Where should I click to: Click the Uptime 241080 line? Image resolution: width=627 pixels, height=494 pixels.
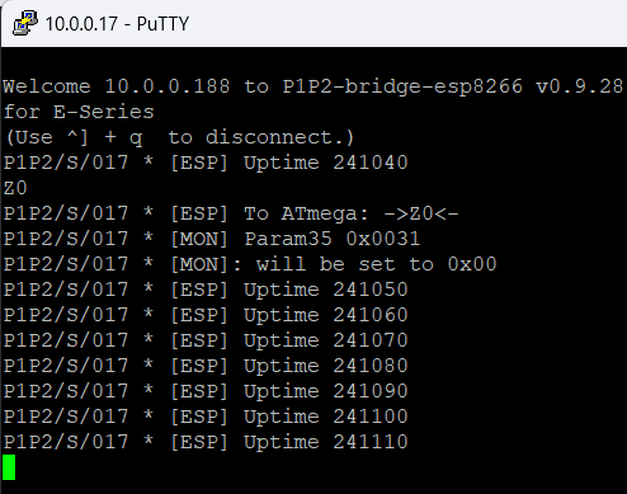pyautogui.click(x=205, y=366)
